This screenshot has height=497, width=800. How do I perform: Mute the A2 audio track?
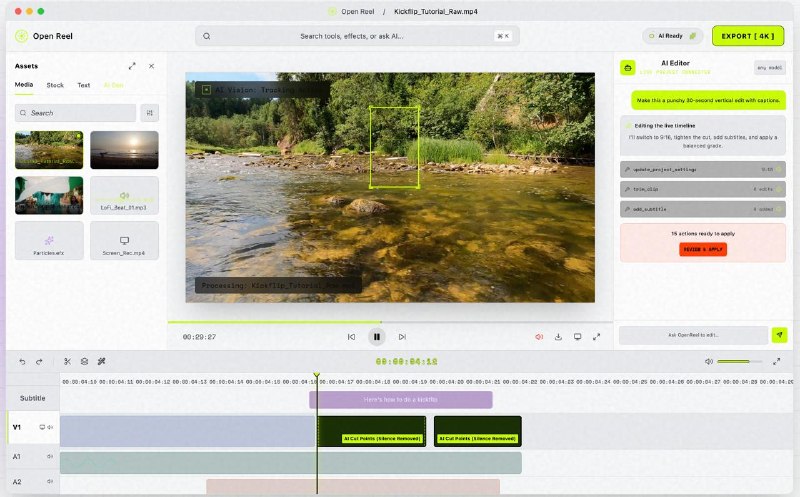point(50,481)
